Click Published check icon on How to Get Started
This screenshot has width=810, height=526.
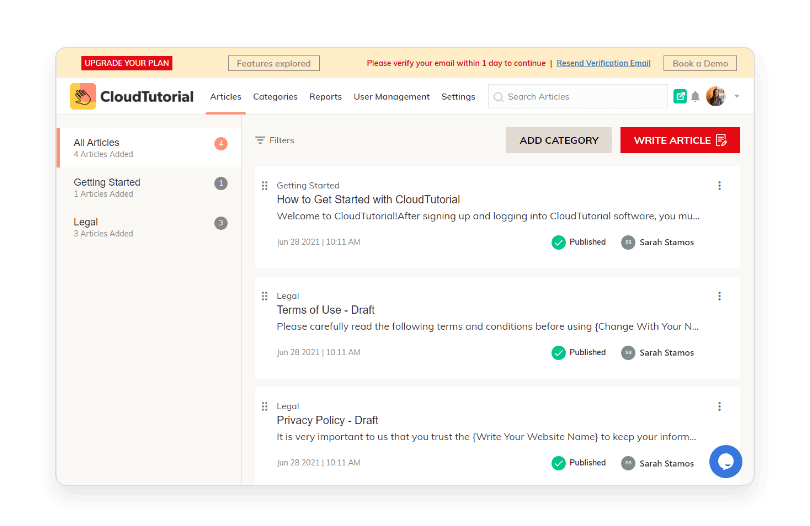[x=558, y=242]
